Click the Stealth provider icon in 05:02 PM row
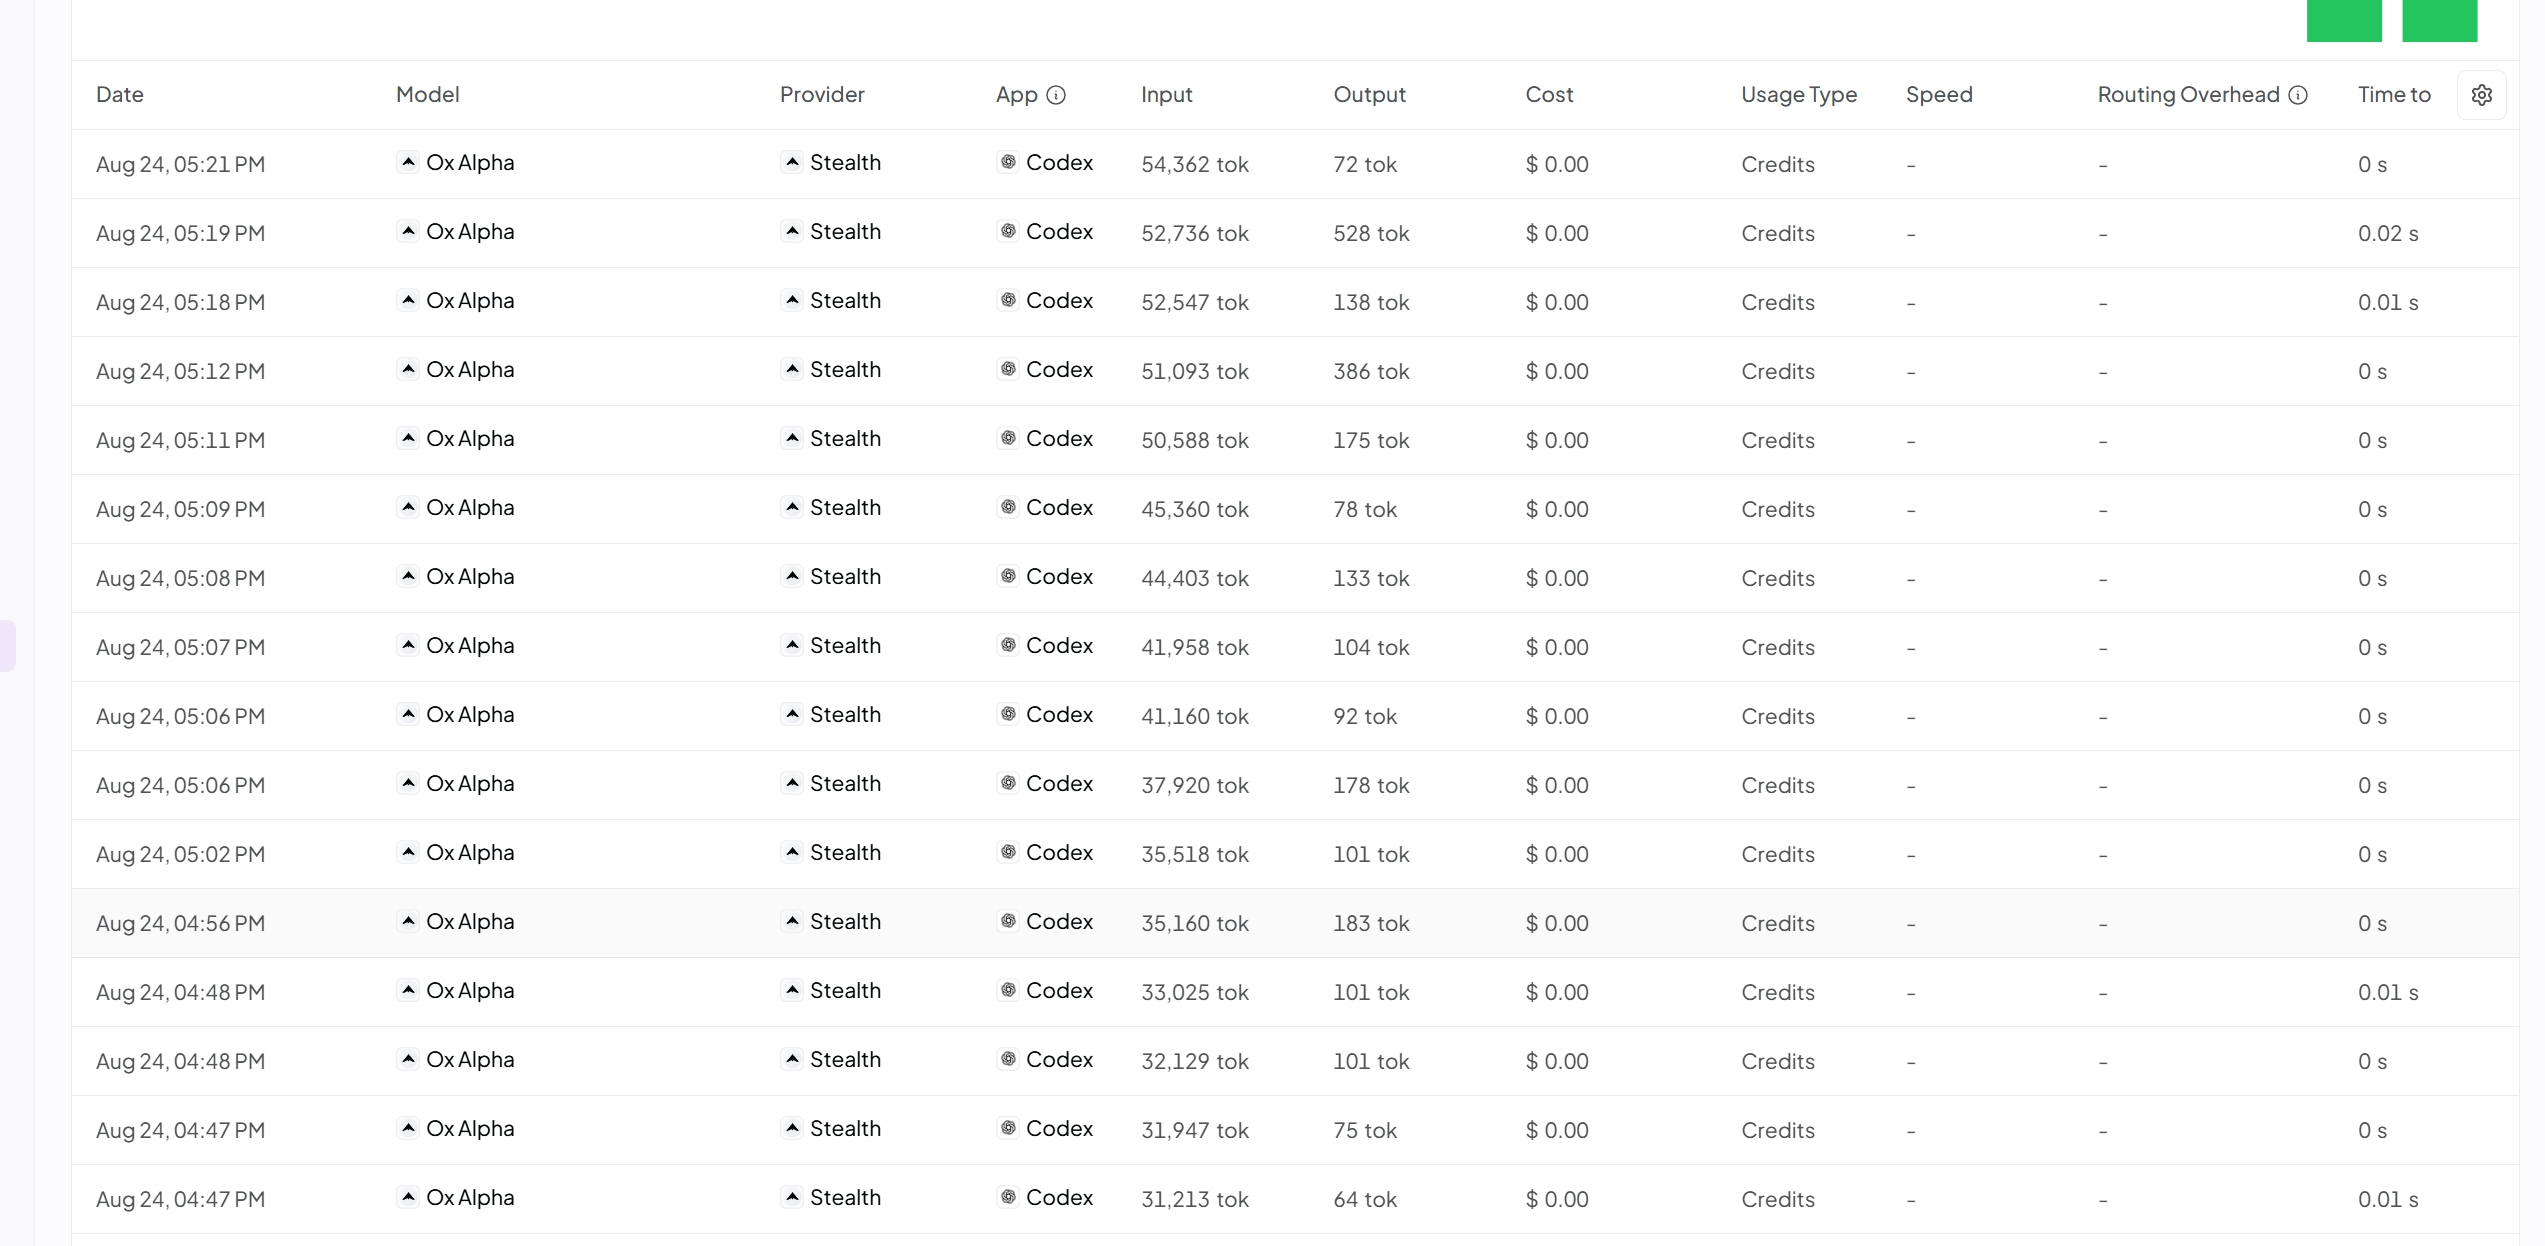This screenshot has width=2545, height=1246. [x=792, y=852]
